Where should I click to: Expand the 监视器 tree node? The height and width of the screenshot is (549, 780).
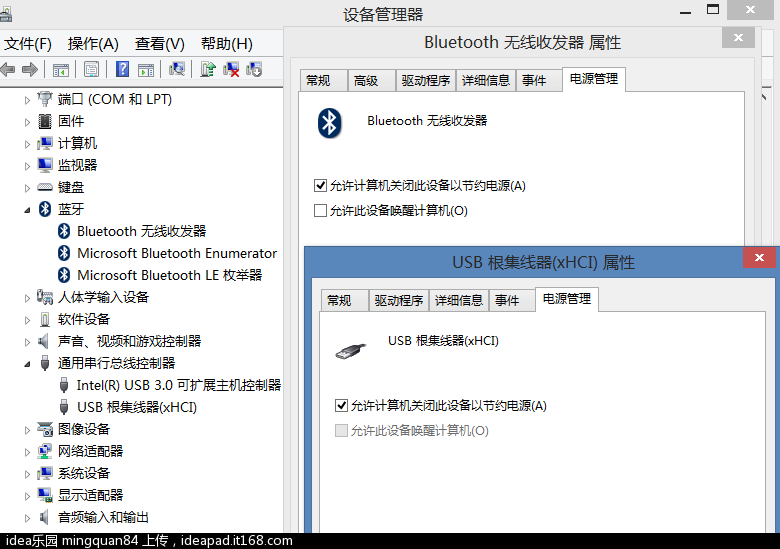[x=27, y=166]
